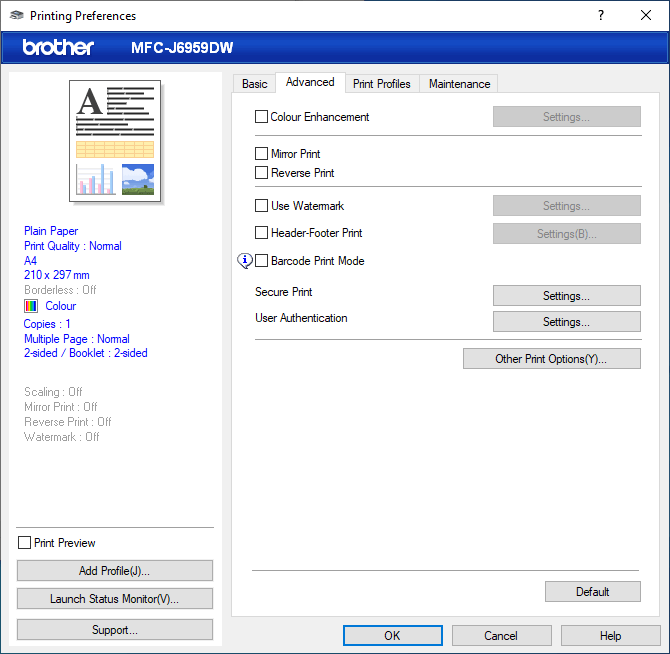Screen dimensions: 670x654
Task: Open the Print Profiles tab
Action: tap(381, 84)
